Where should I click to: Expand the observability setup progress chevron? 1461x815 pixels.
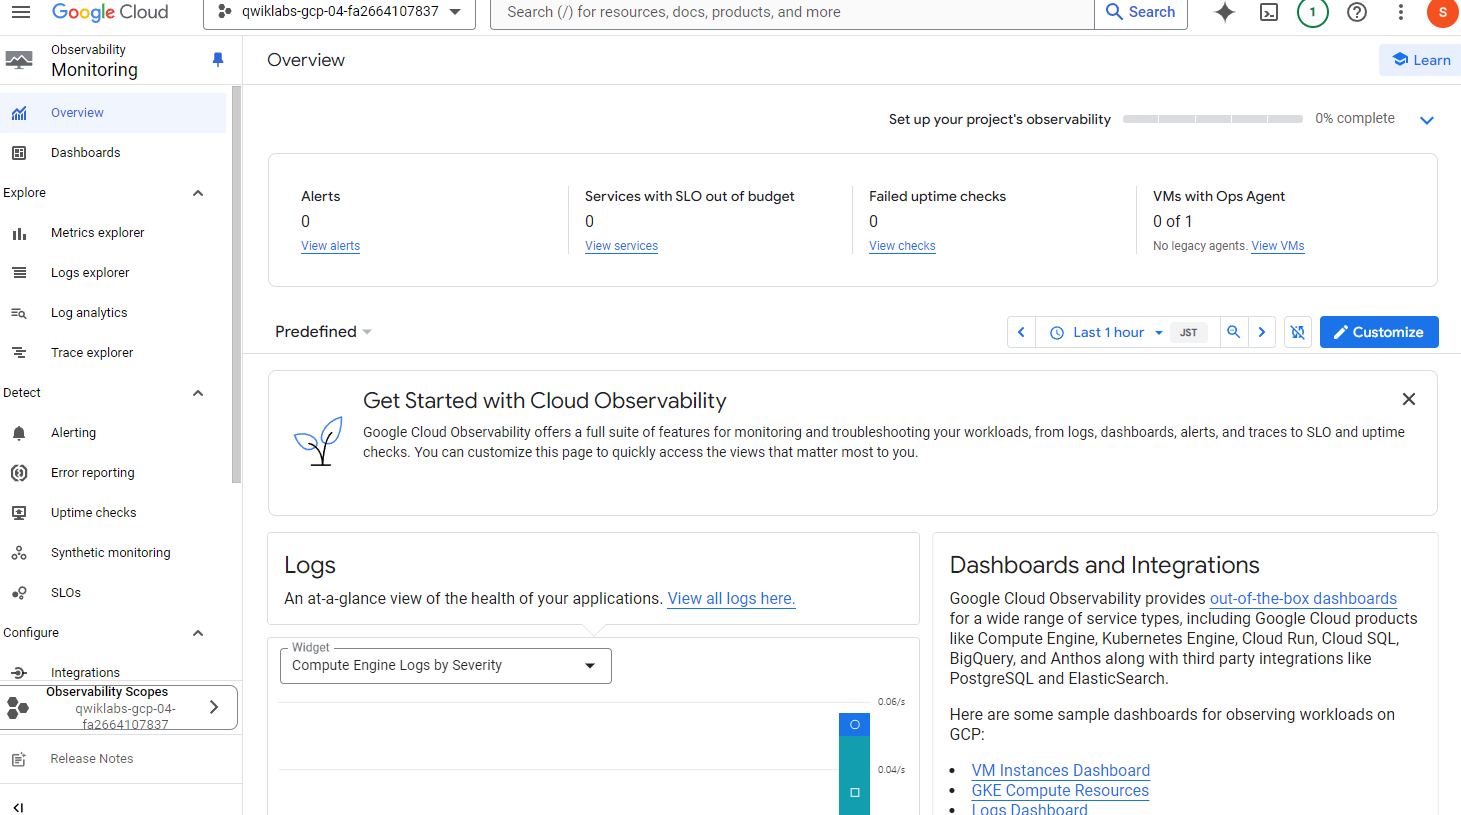click(x=1427, y=120)
